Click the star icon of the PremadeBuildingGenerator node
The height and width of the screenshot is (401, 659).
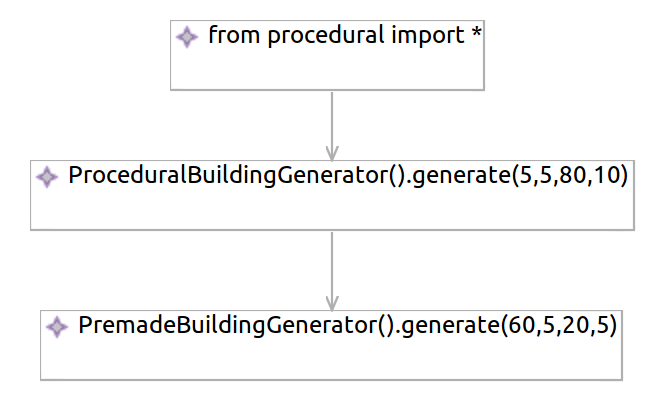56,326
